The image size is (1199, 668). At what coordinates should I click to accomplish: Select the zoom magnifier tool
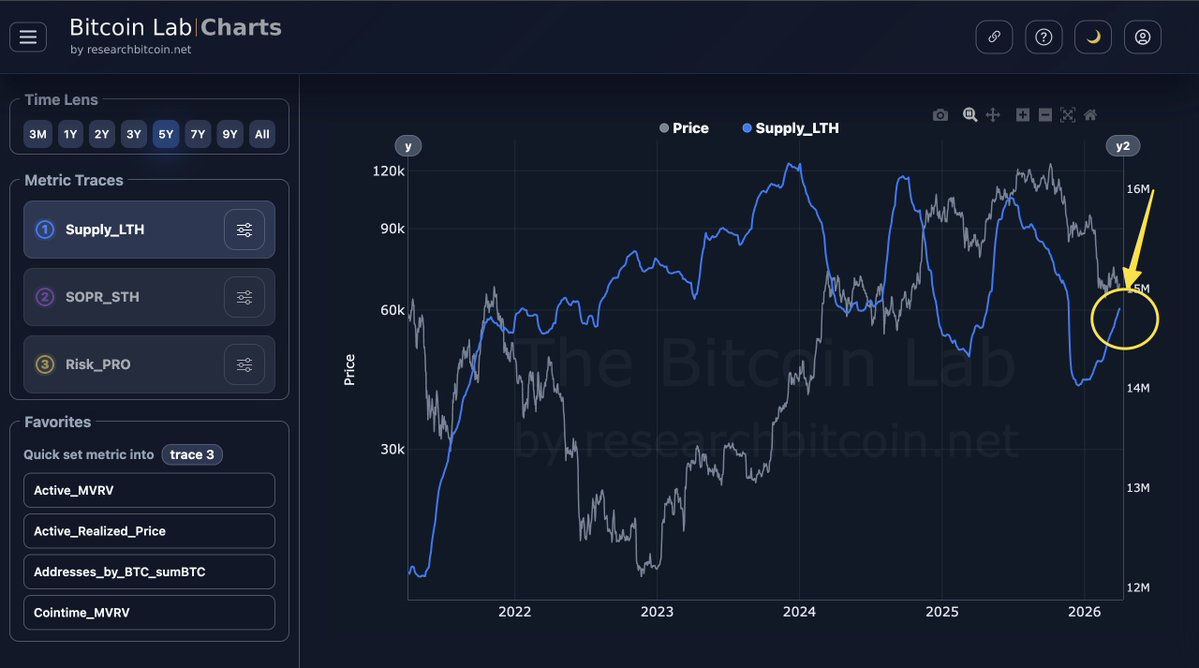tap(969, 115)
